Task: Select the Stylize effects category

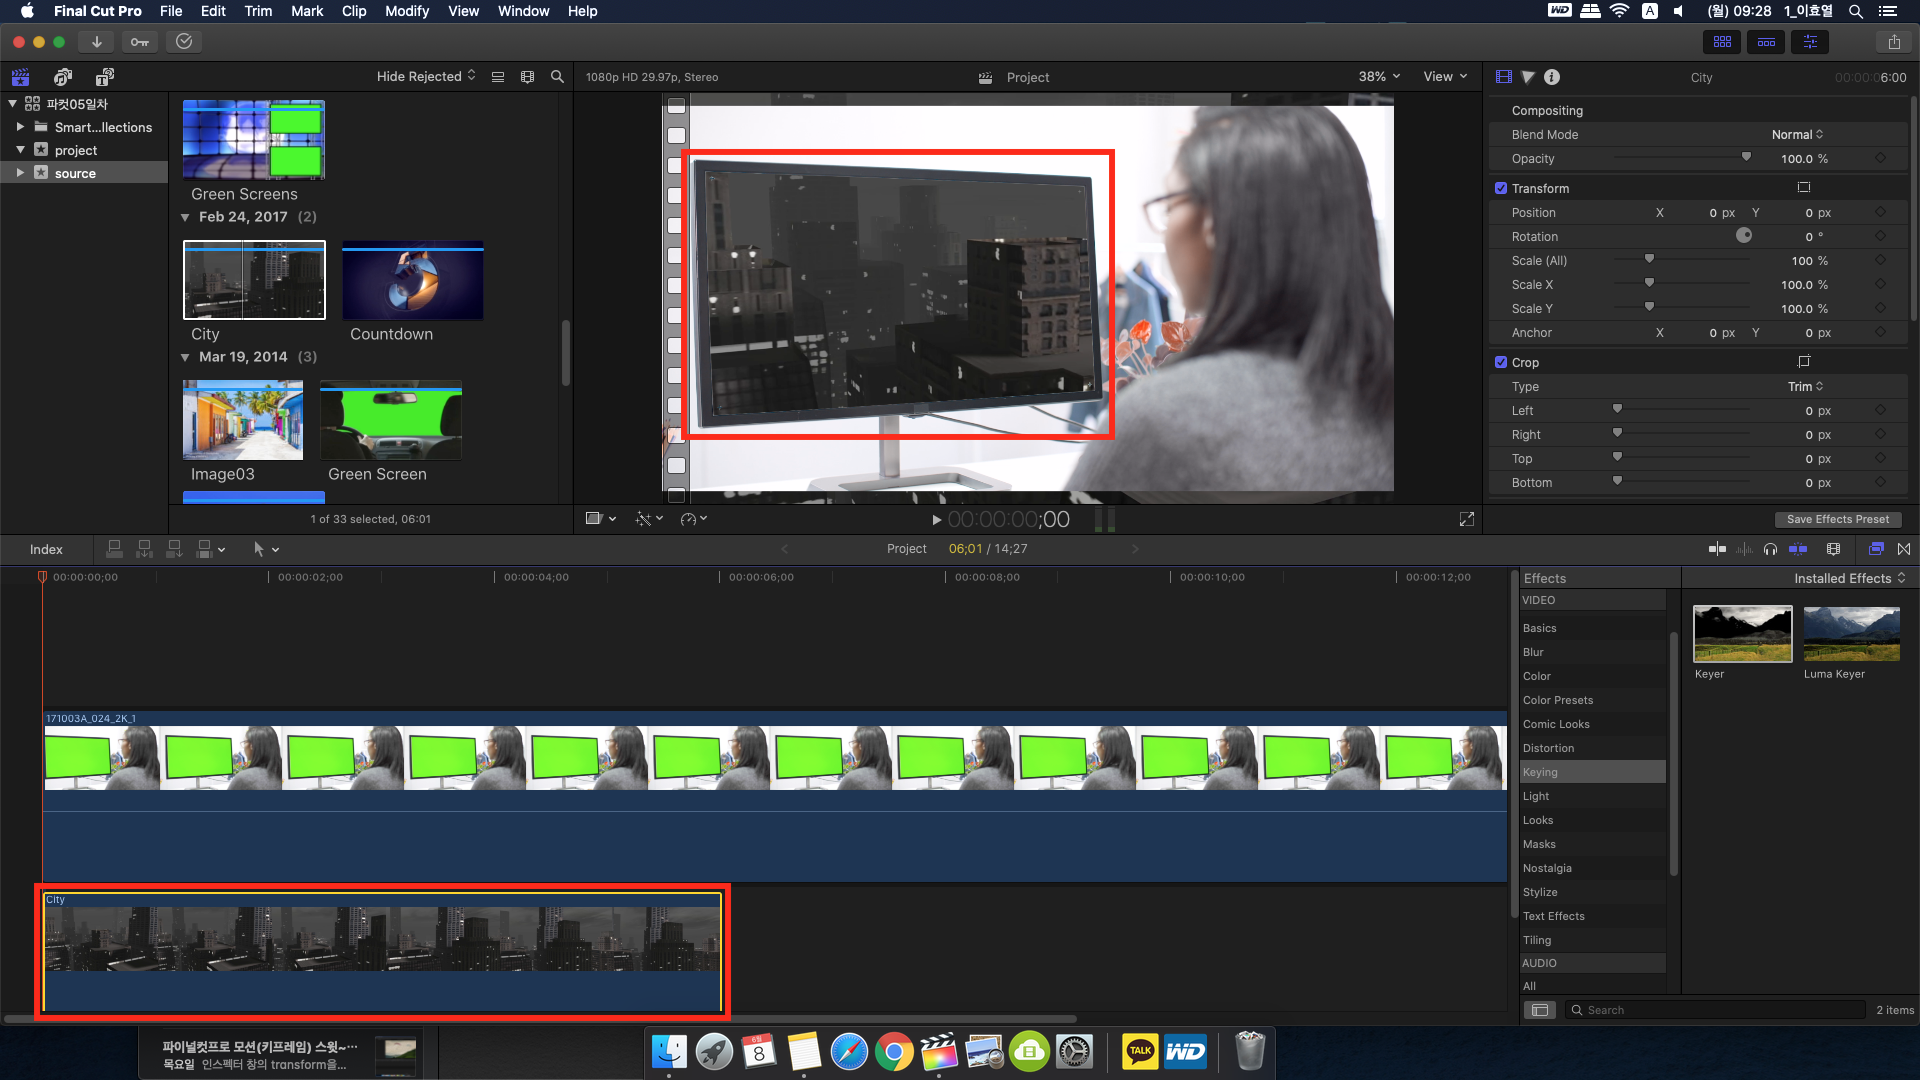Action: 1592,892
